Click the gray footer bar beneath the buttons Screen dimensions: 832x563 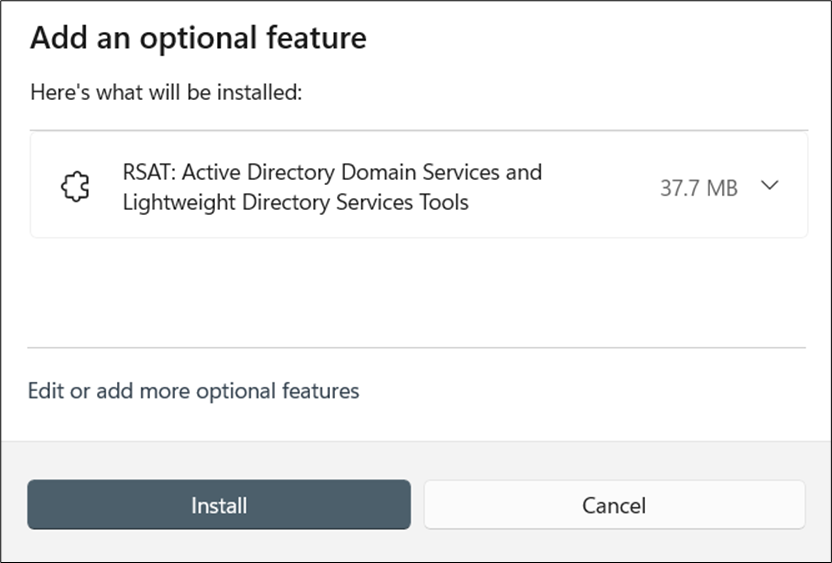coord(416,545)
